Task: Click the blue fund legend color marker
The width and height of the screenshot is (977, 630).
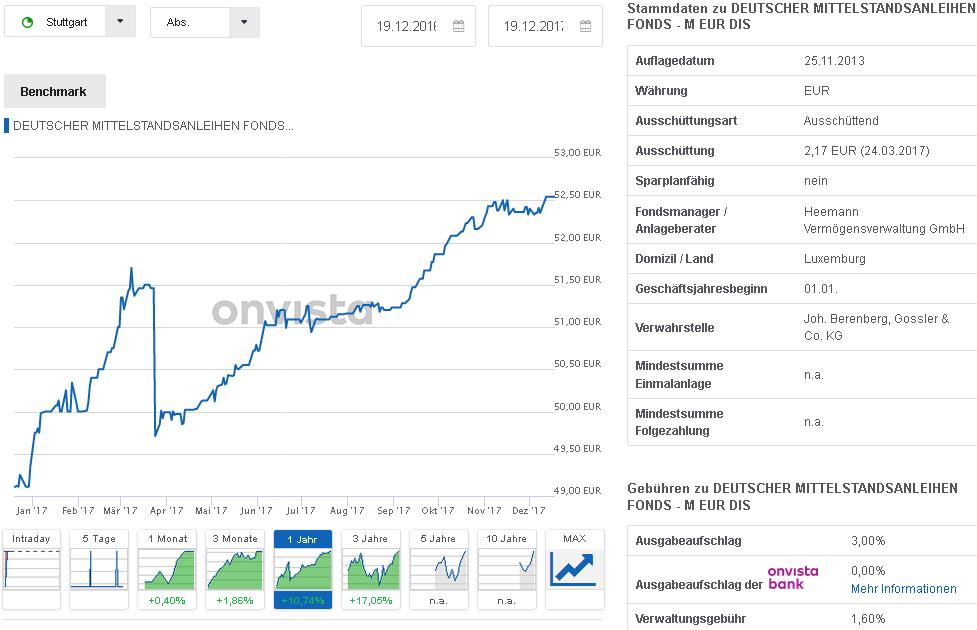Action: 6,125
